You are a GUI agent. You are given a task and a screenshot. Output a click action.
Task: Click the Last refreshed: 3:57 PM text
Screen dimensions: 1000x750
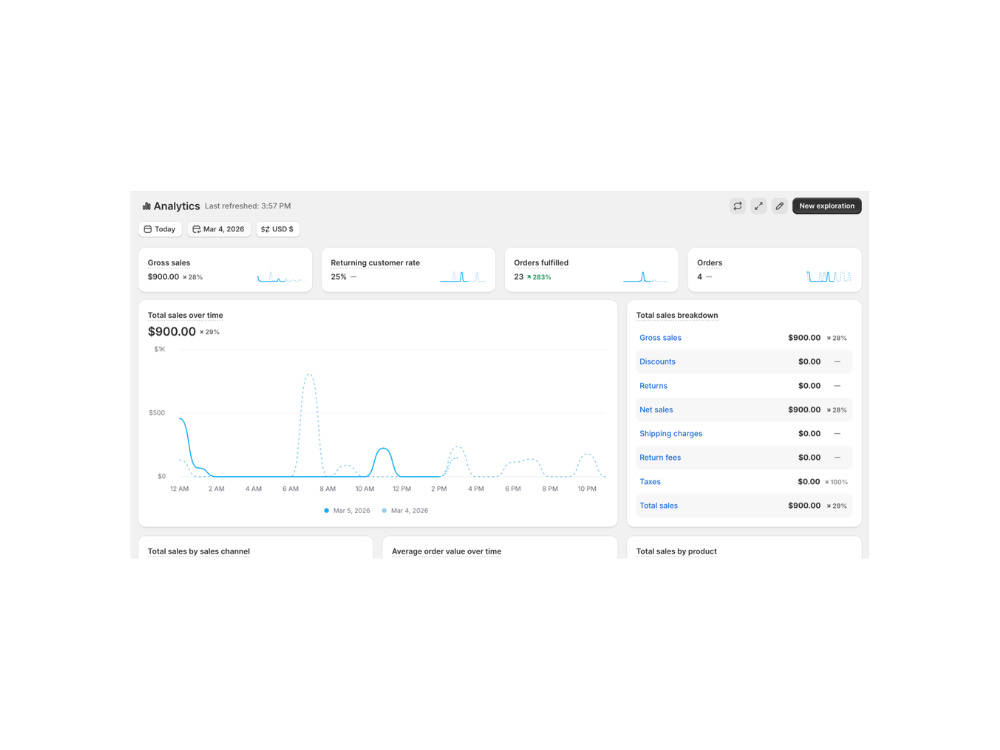coord(247,206)
